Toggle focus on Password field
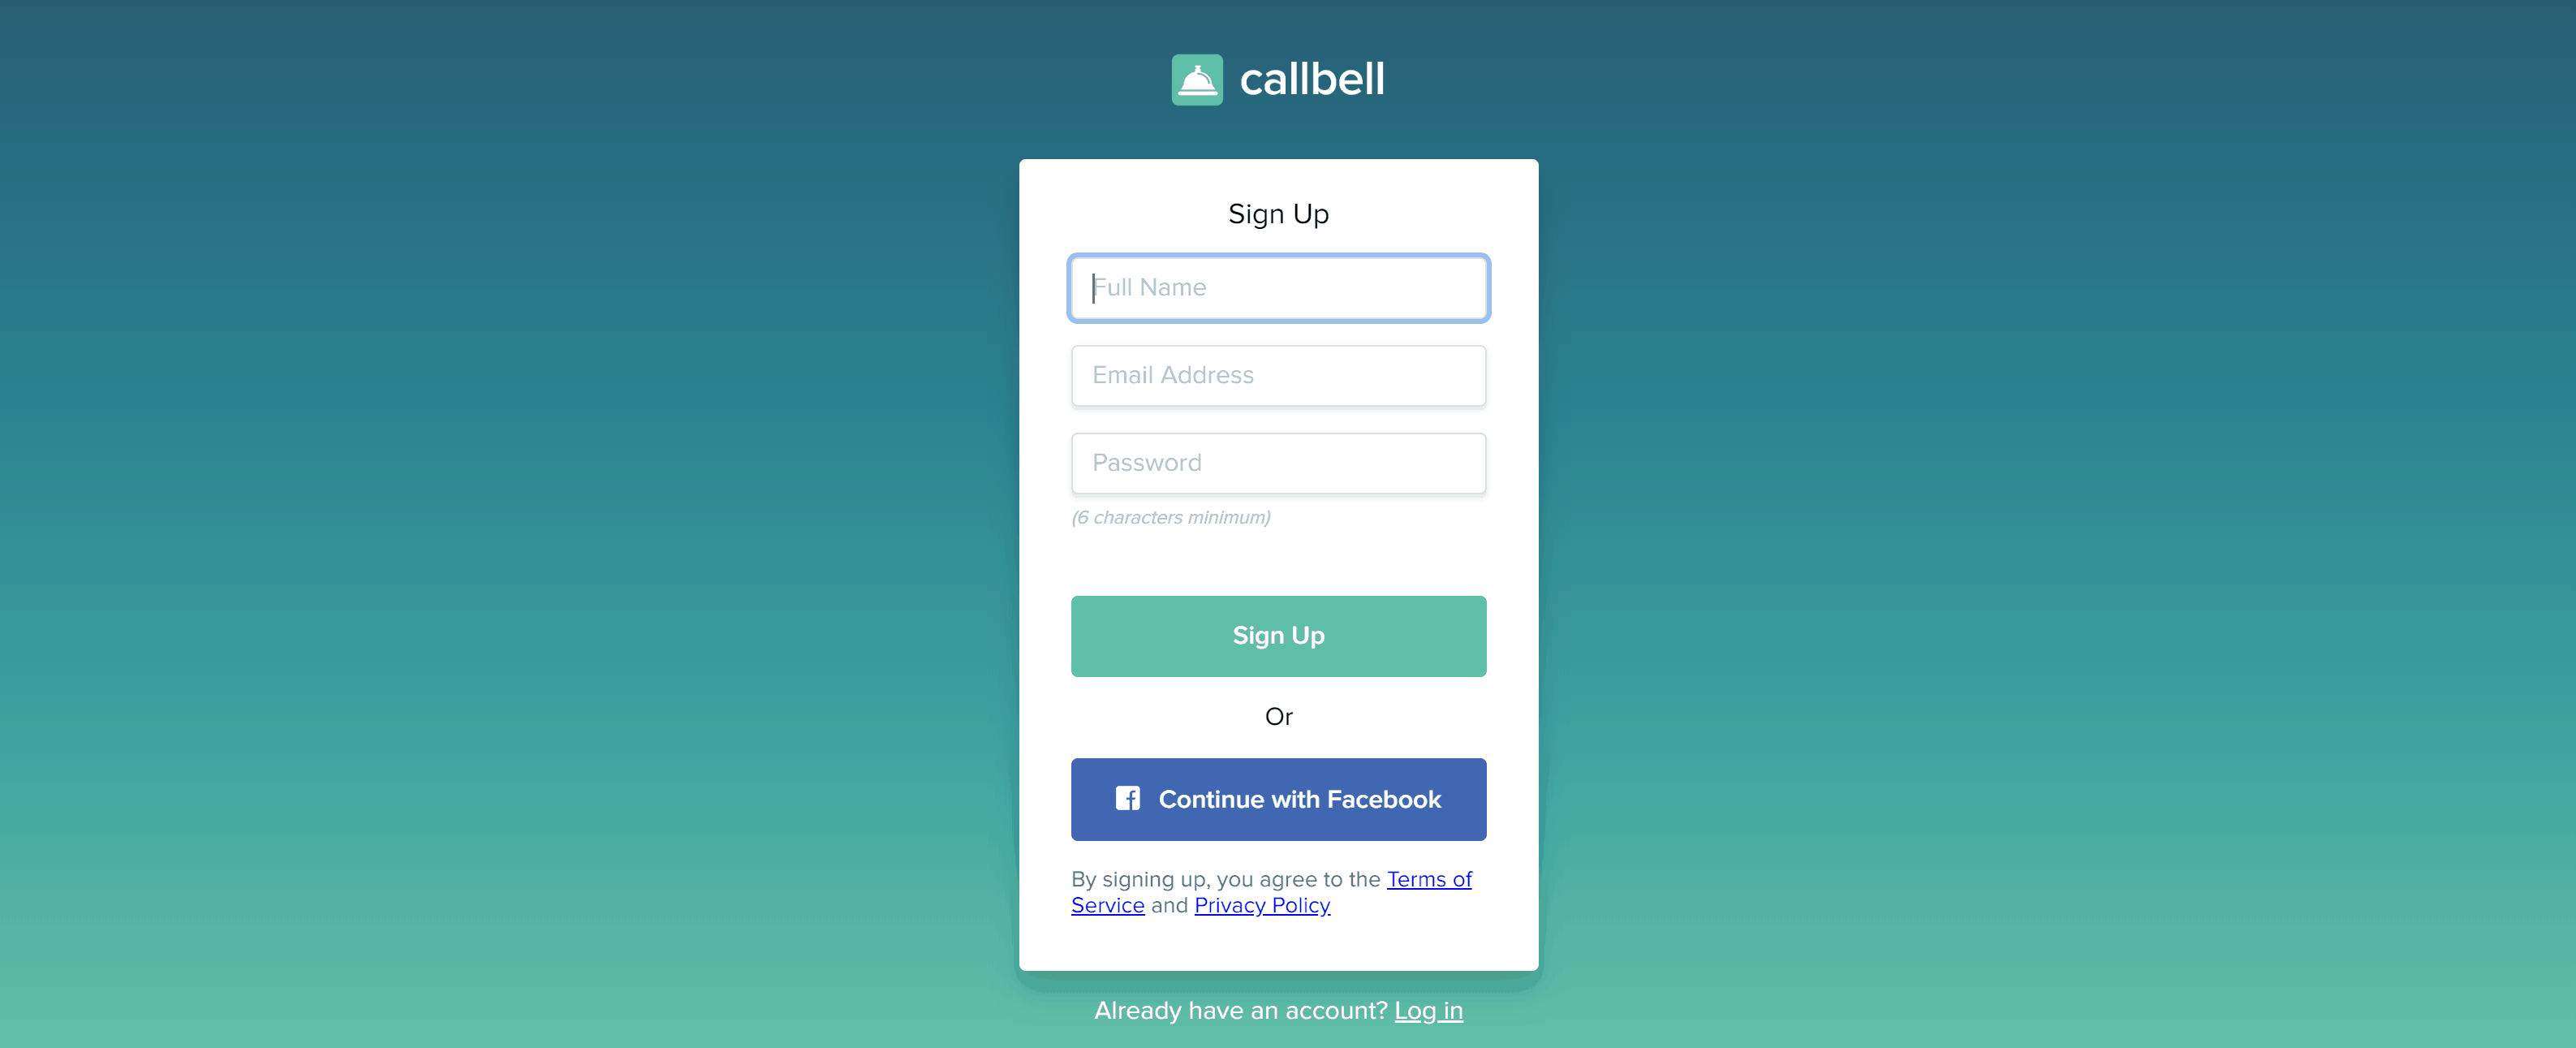Image resolution: width=2576 pixels, height=1048 pixels. [x=1278, y=462]
